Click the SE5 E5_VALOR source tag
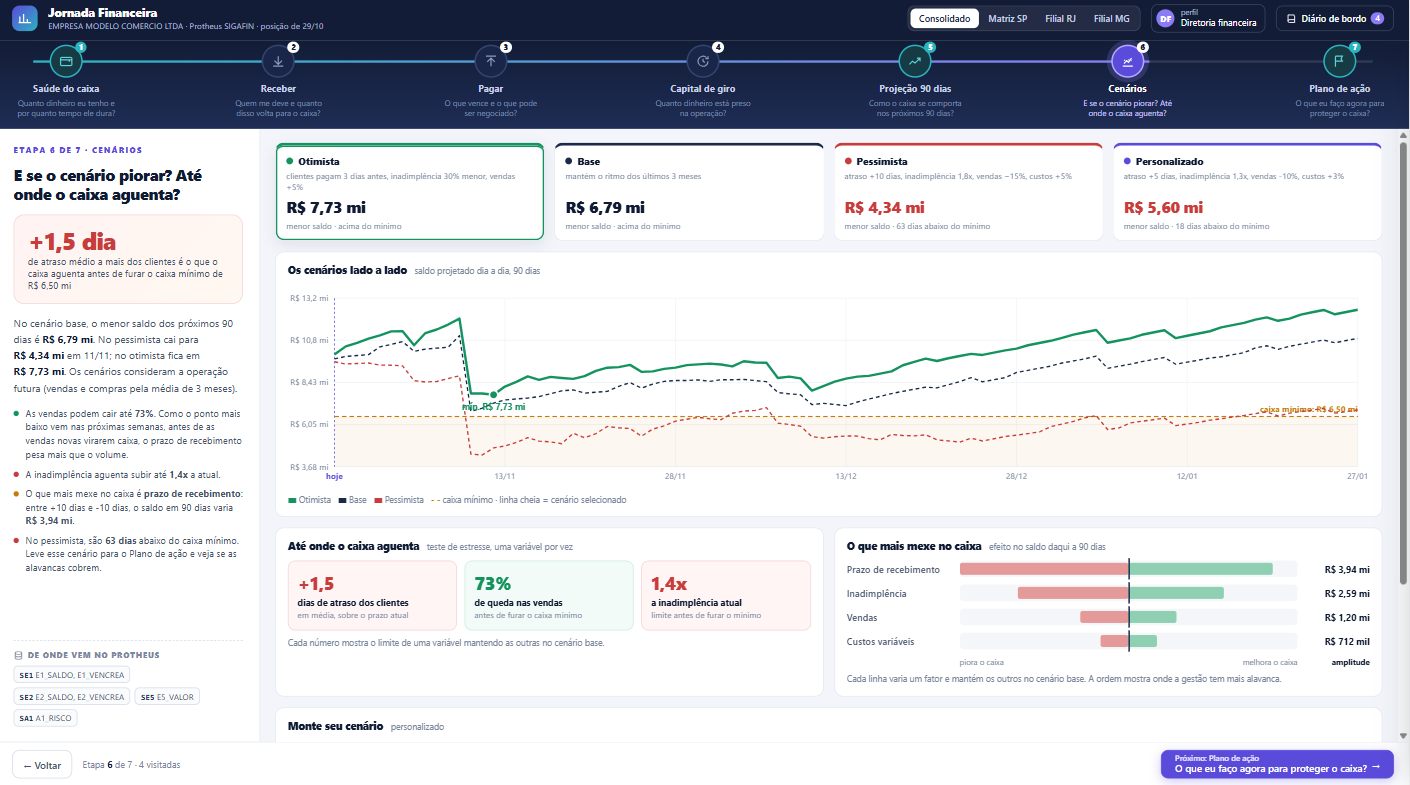Screen dimensions: 1410x785 click(x=167, y=697)
